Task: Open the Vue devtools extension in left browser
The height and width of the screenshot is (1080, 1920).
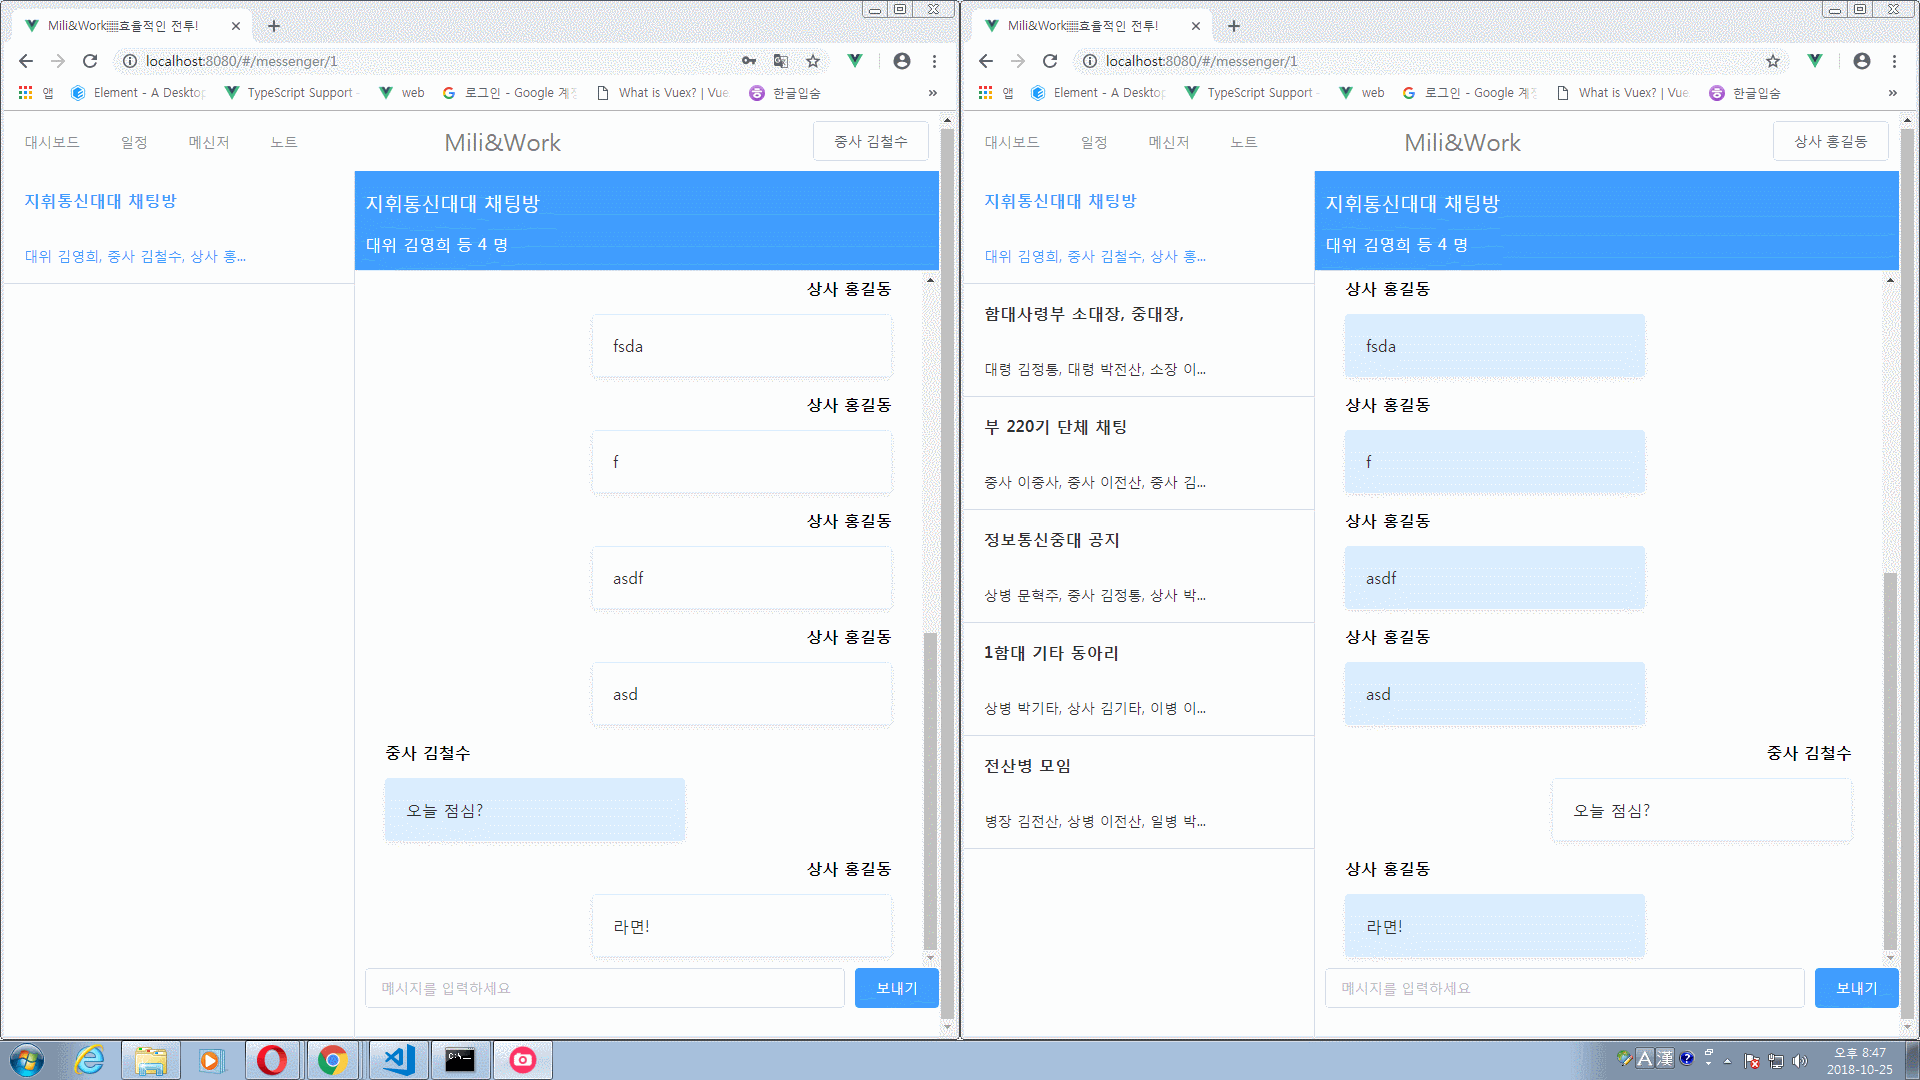Action: (855, 61)
